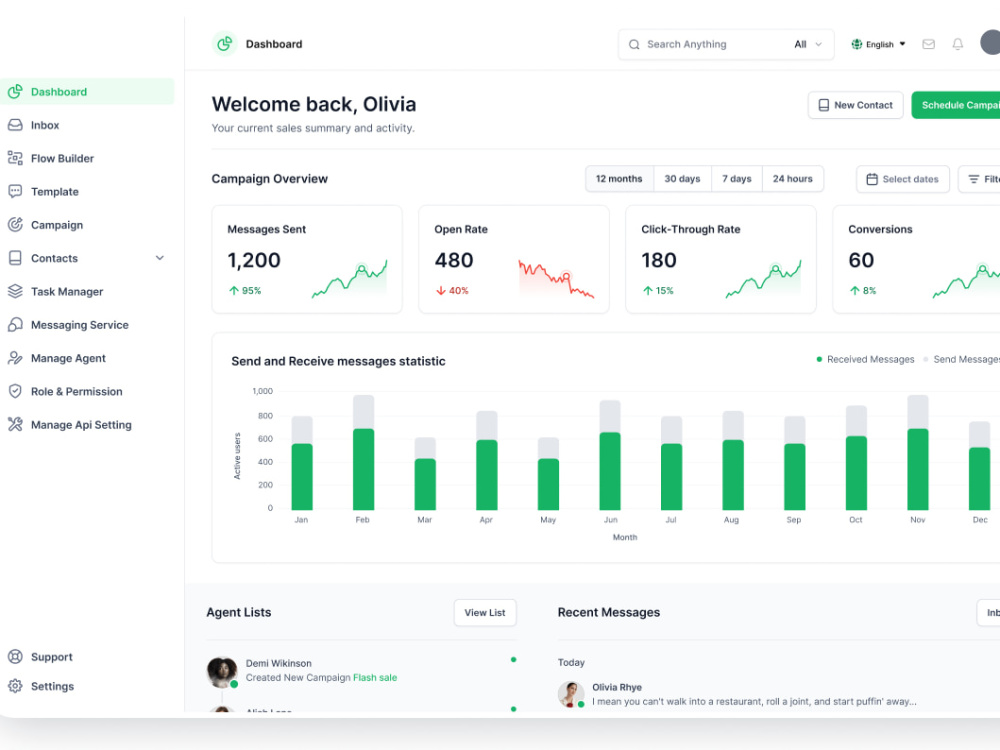Viewport: 1000px width, 750px height.
Task: Open notifications bell icon
Action: (958, 44)
